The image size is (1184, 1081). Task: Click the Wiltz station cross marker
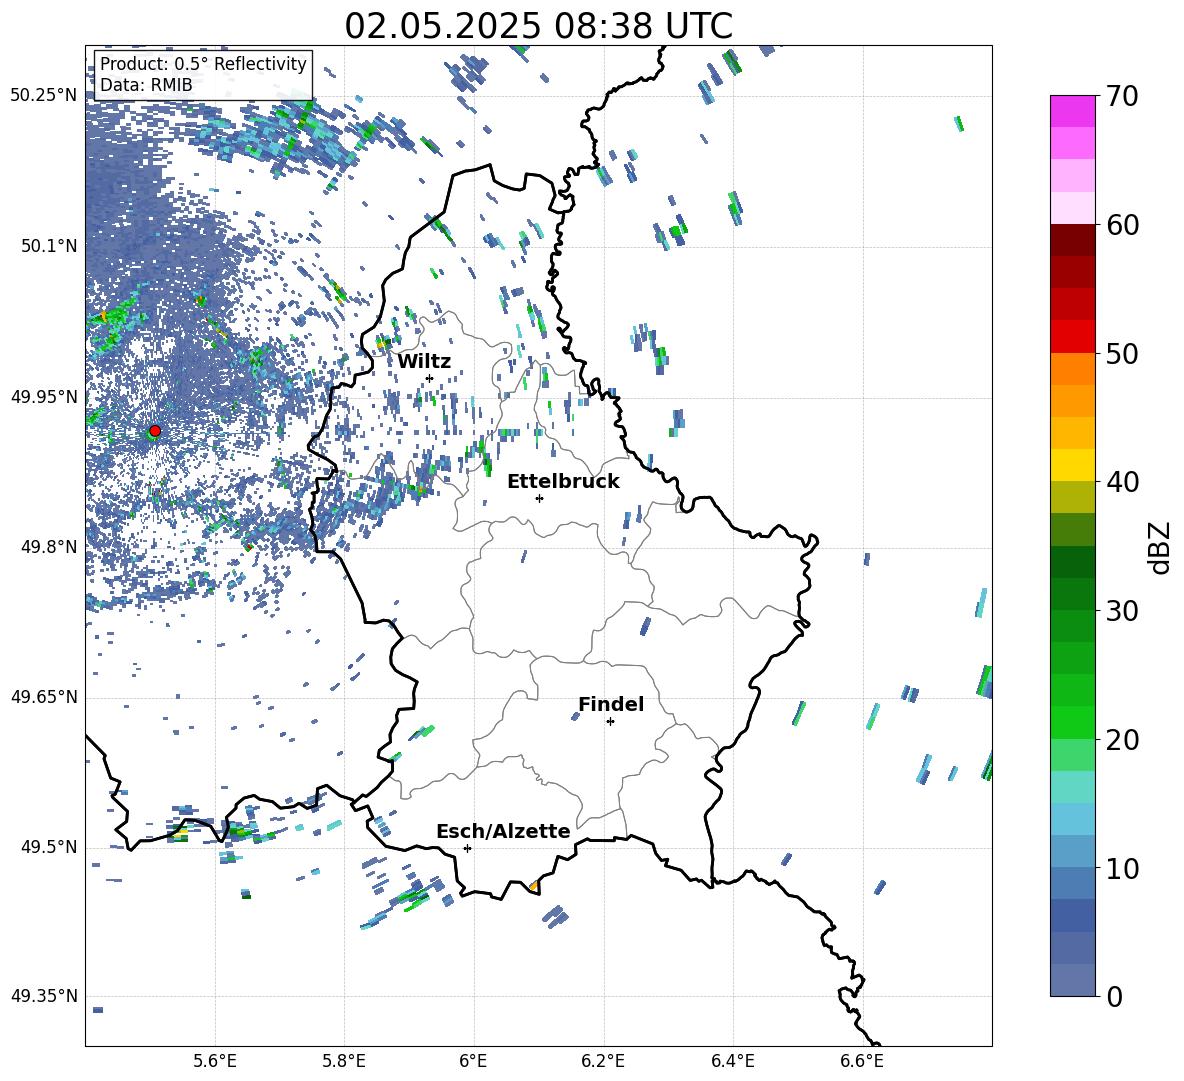429,378
